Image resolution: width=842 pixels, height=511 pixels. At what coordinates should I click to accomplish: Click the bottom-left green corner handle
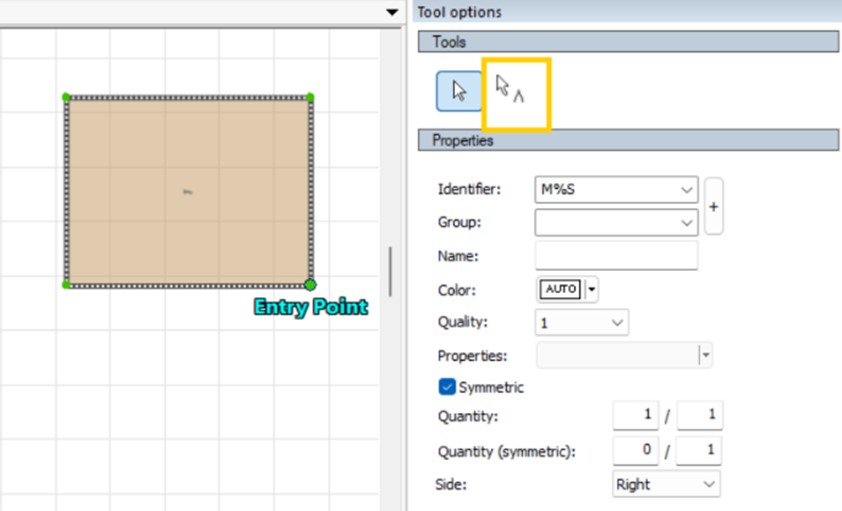(x=67, y=285)
